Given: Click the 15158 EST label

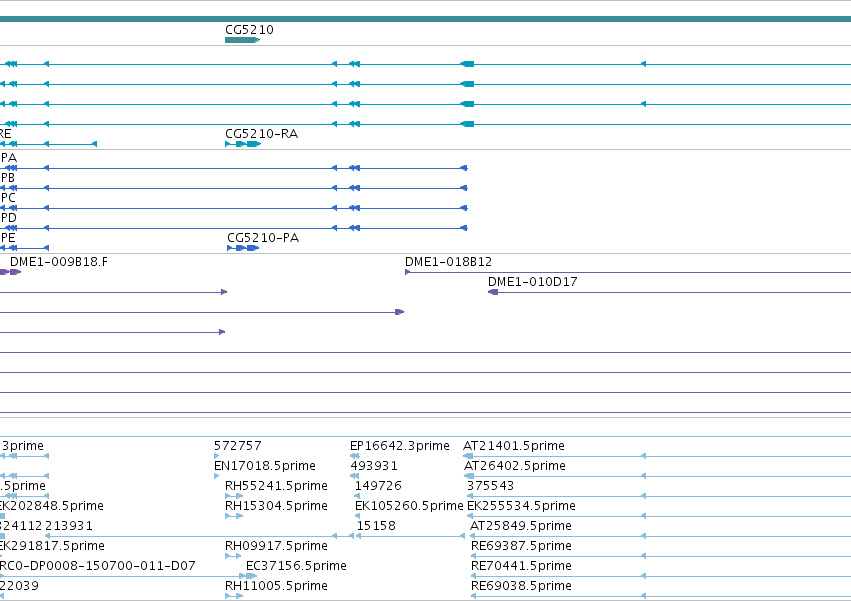Looking at the screenshot, I should pyautogui.click(x=376, y=526).
